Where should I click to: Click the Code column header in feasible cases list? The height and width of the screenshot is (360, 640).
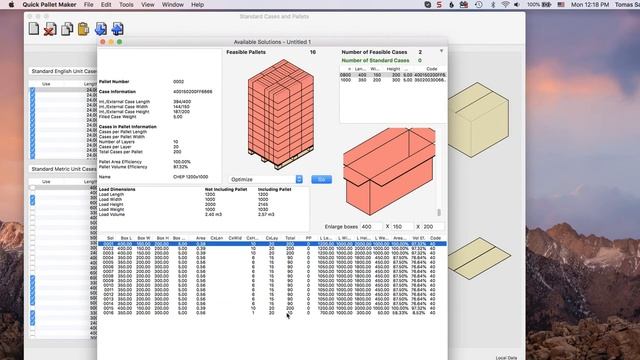point(432,69)
